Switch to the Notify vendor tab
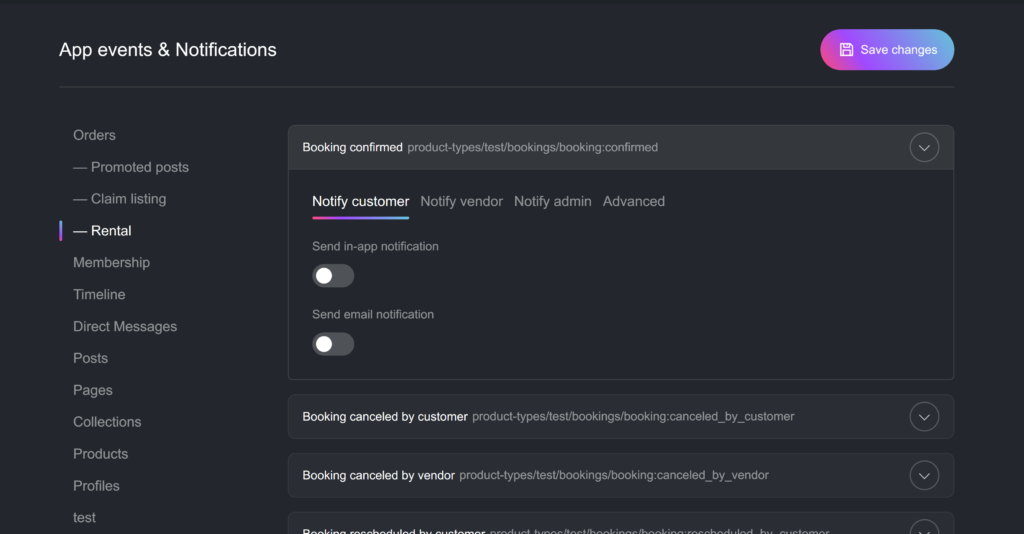 pyautogui.click(x=461, y=201)
